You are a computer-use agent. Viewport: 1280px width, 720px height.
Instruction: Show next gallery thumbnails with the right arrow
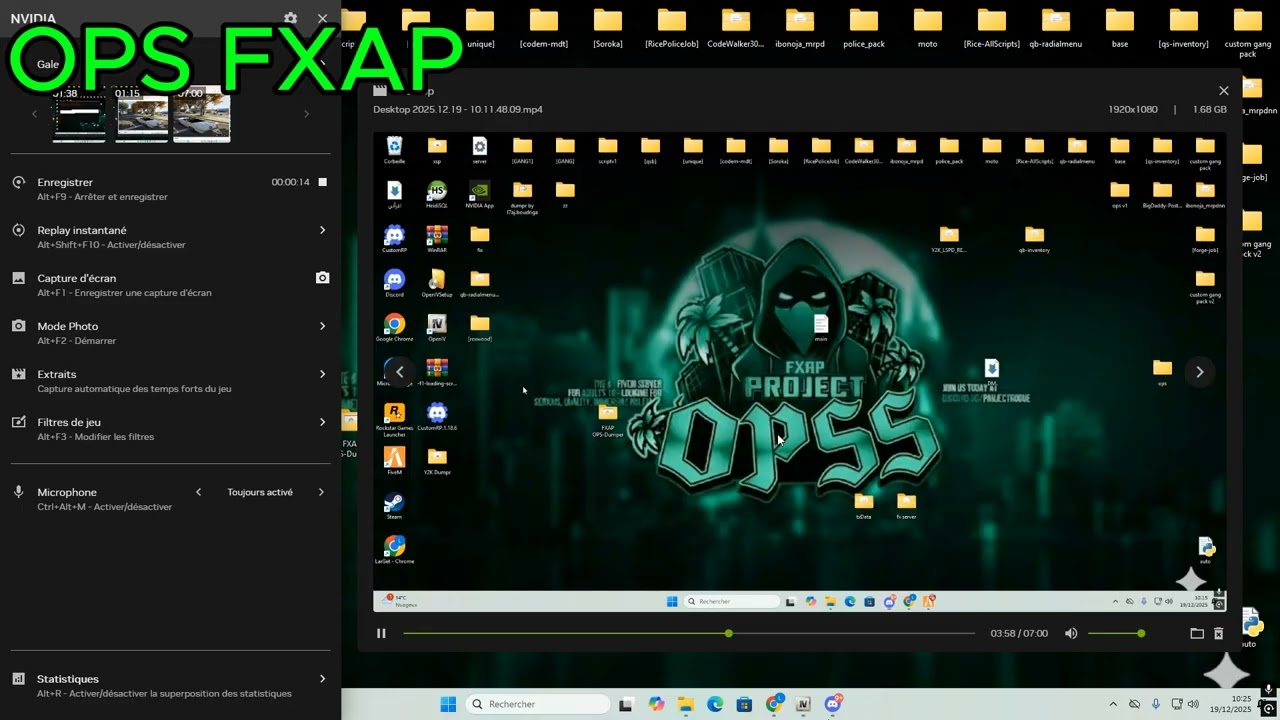[306, 114]
